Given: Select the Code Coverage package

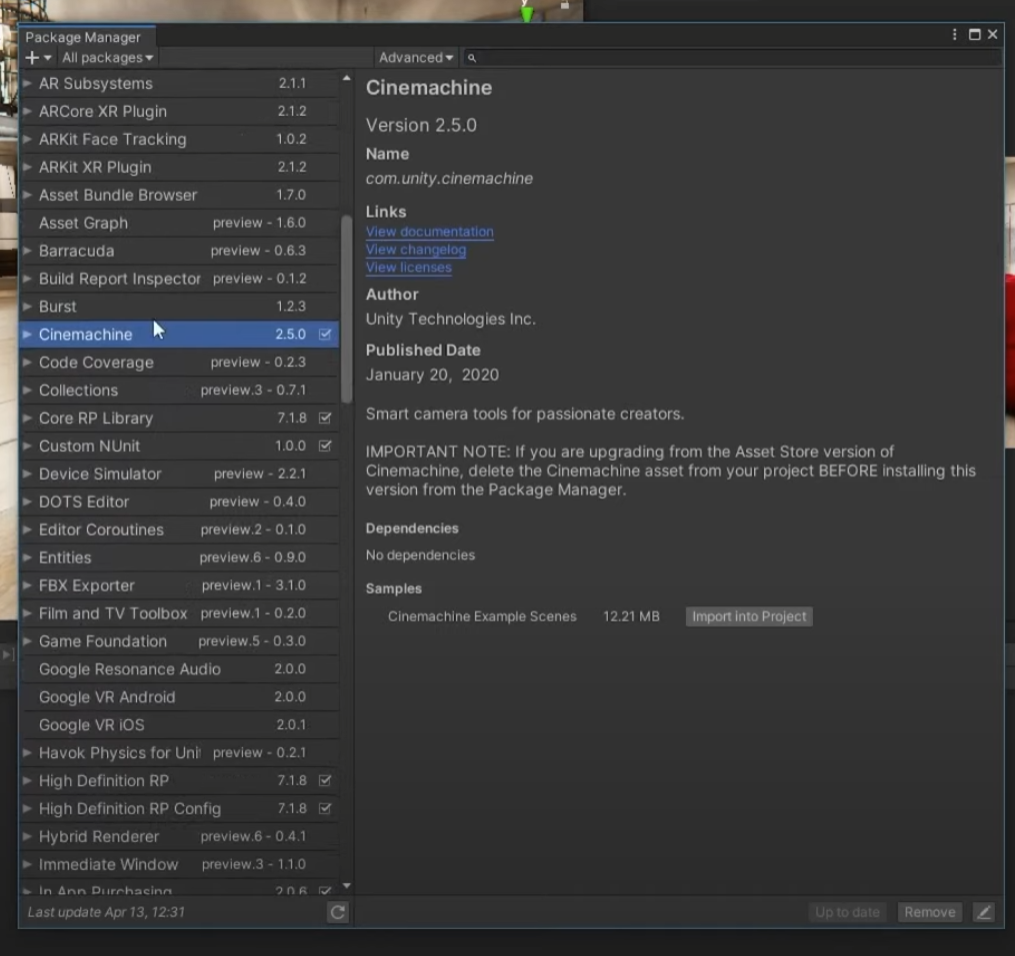Looking at the screenshot, I should pyautogui.click(x=179, y=362).
